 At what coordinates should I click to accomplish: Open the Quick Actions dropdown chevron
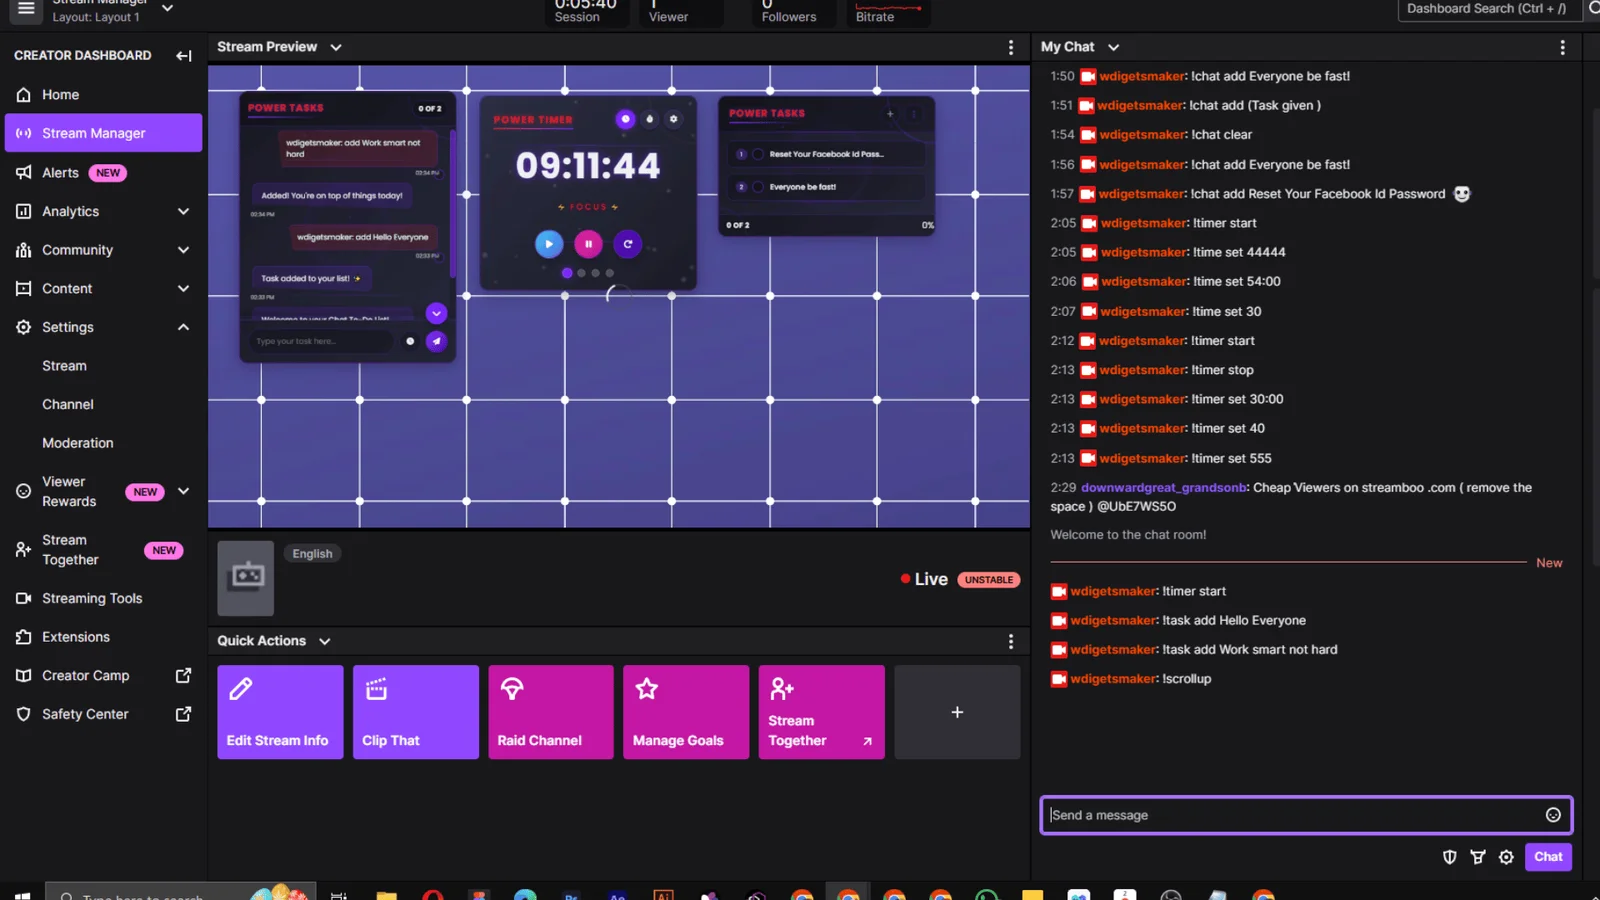tap(325, 641)
